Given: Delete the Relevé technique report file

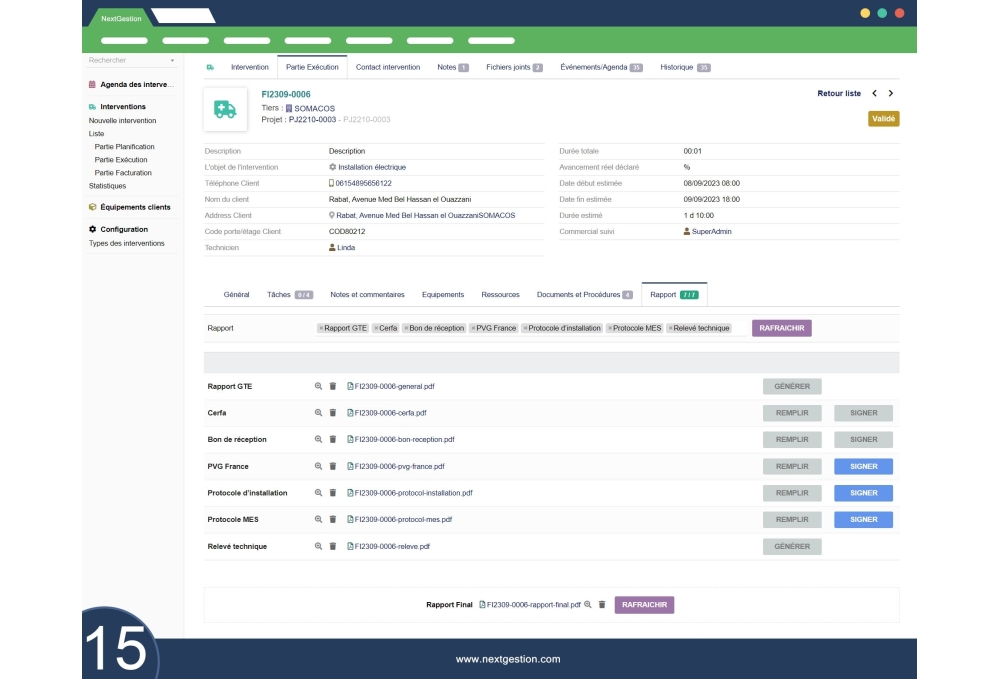Looking at the screenshot, I should [x=333, y=547].
